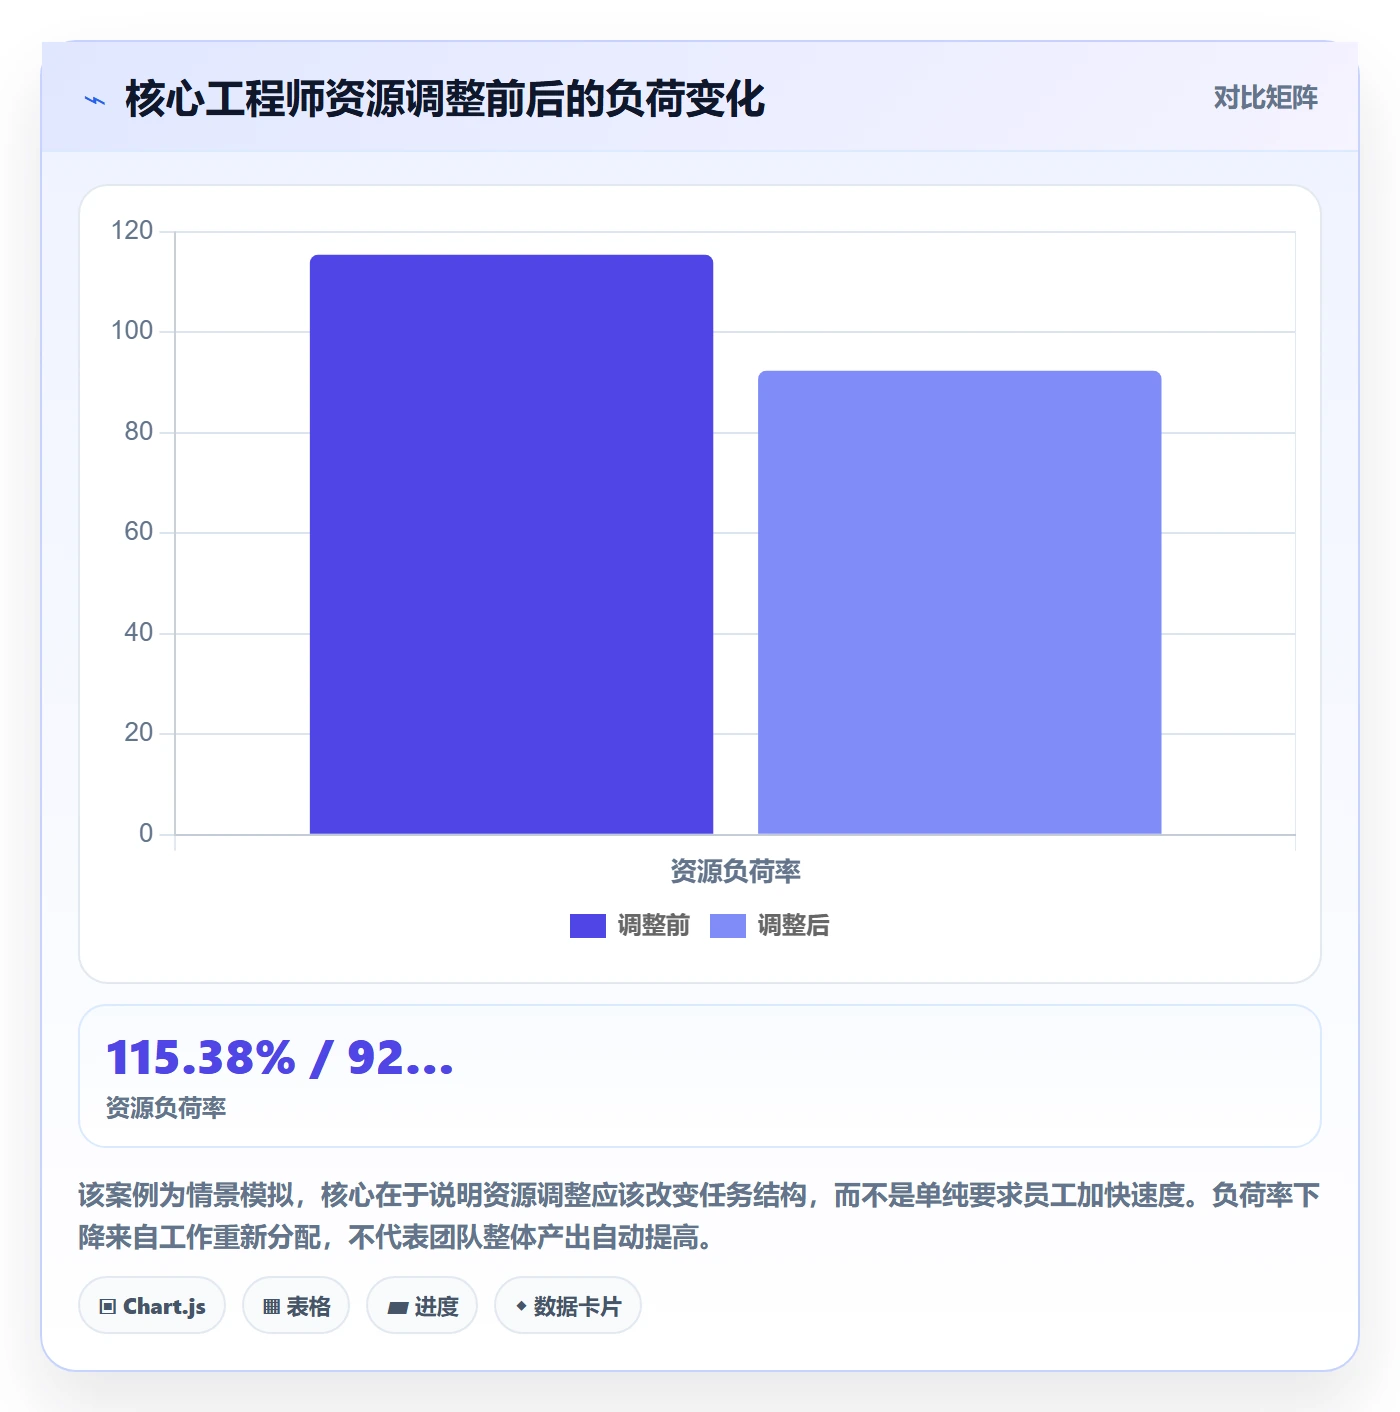Select the 进度 tag chip

tap(422, 1305)
